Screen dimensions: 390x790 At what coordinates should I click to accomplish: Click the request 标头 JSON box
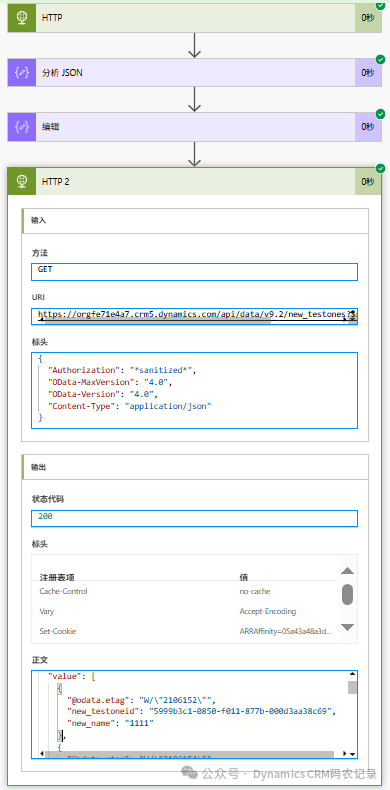tap(194, 390)
